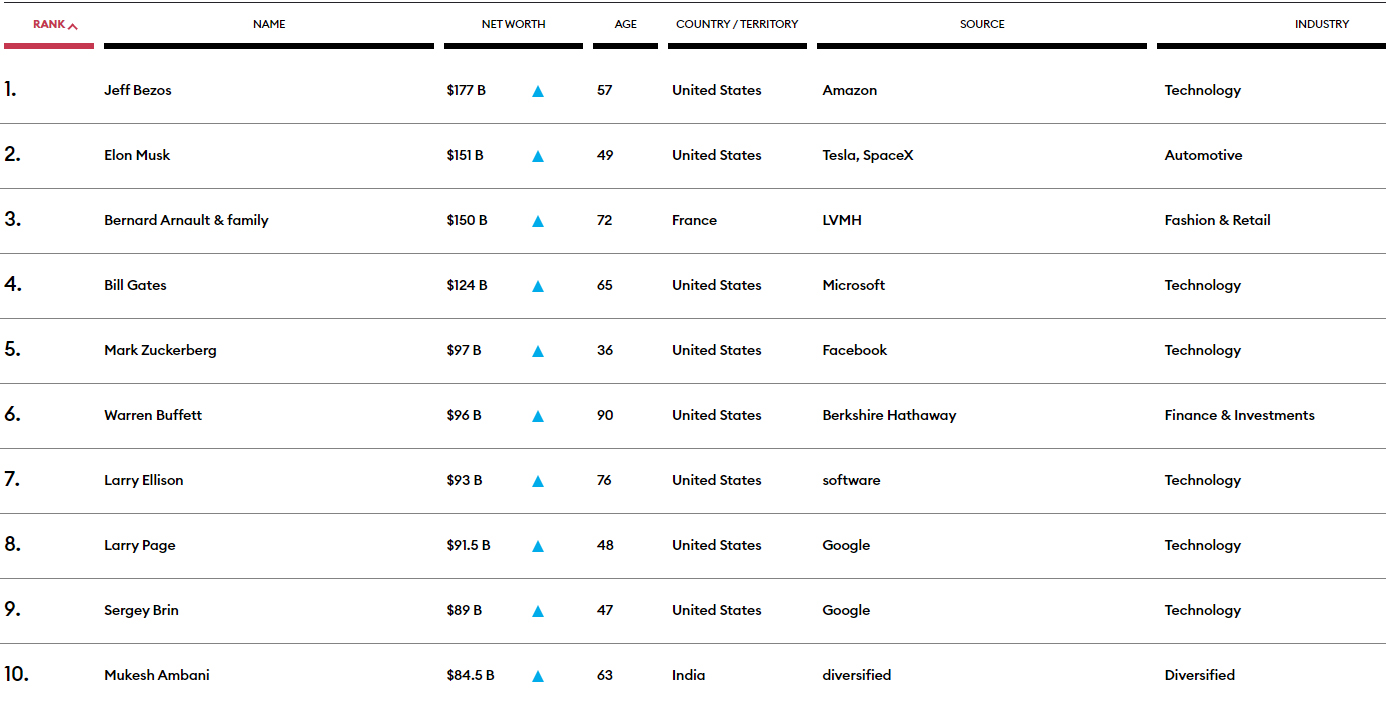Click the up arrow beside Warren Buffett's $96 B
The width and height of the screenshot is (1386, 707).
point(538,416)
